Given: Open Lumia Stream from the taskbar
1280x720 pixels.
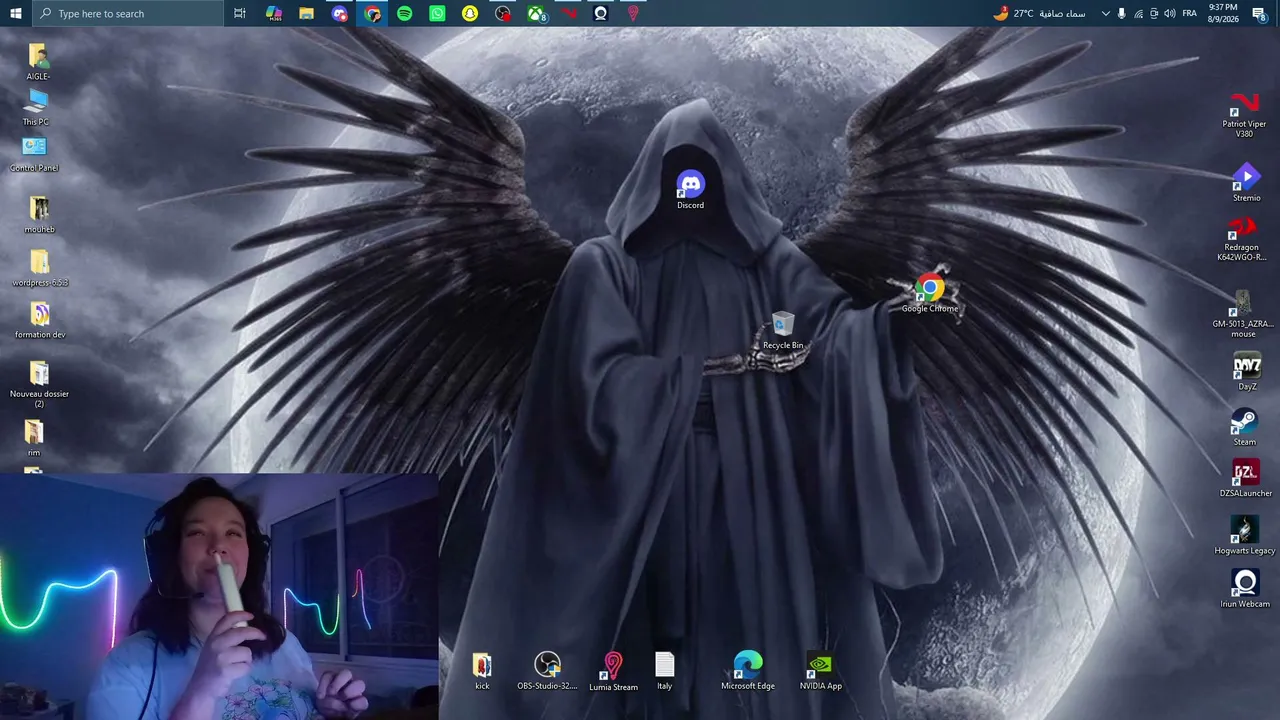Looking at the screenshot, I should point(633,13).
